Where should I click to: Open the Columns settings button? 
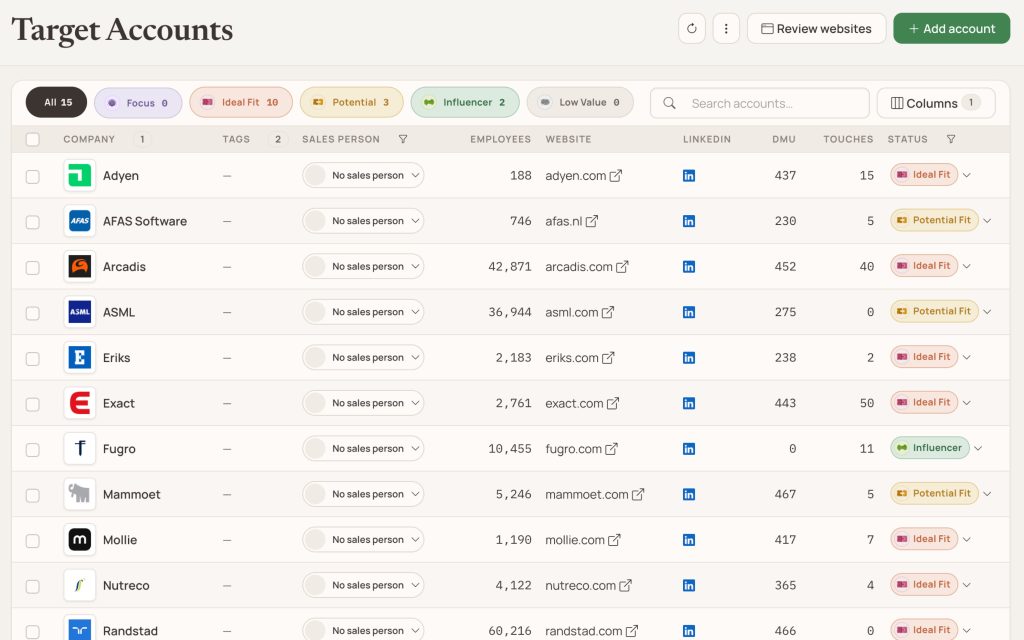[x=936, y=103]
